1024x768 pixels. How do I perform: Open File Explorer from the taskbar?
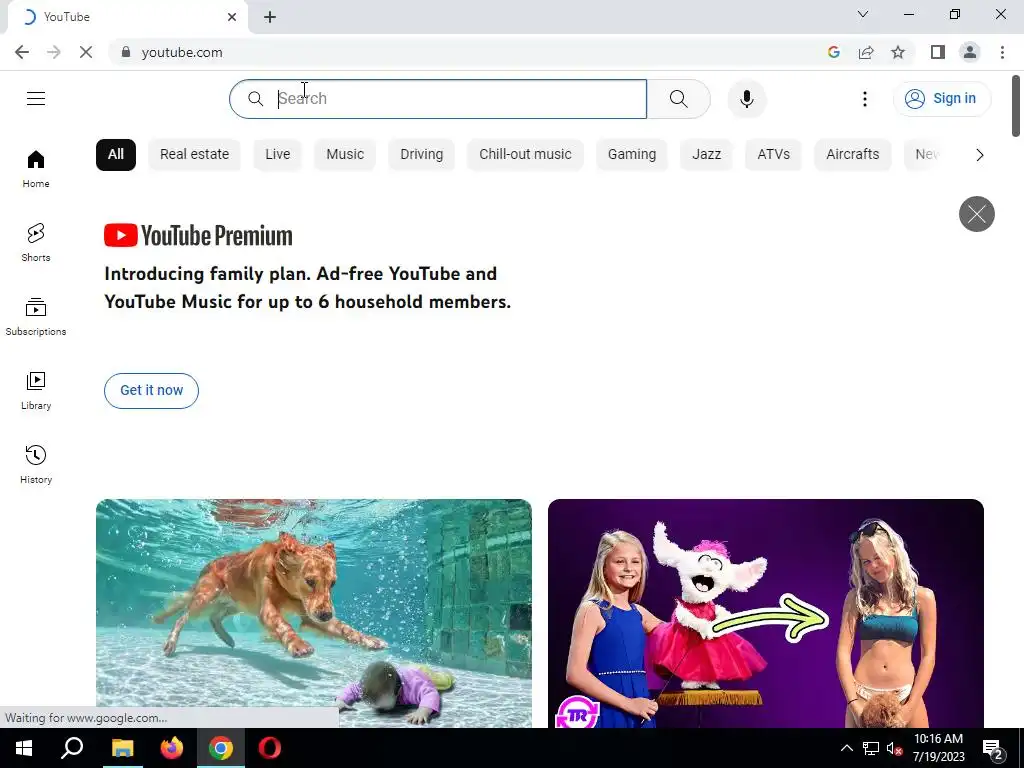(122, 748)
